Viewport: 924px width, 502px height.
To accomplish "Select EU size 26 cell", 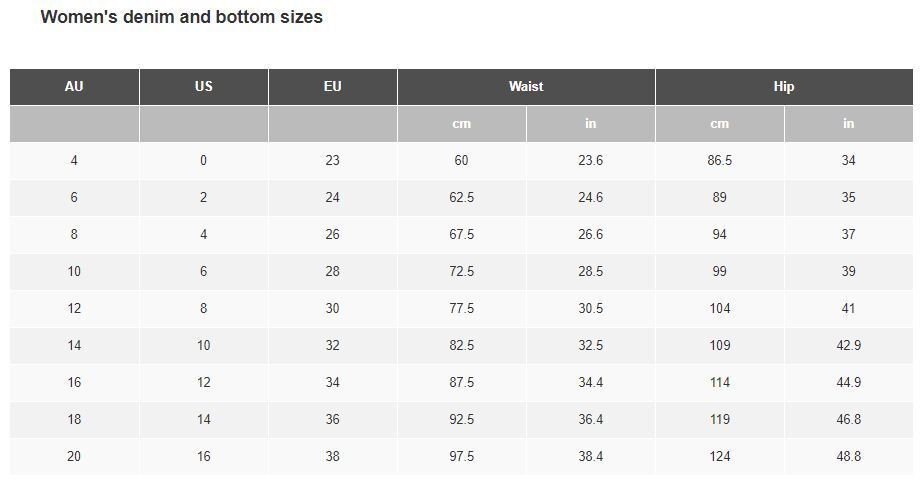I will (332, 235).
